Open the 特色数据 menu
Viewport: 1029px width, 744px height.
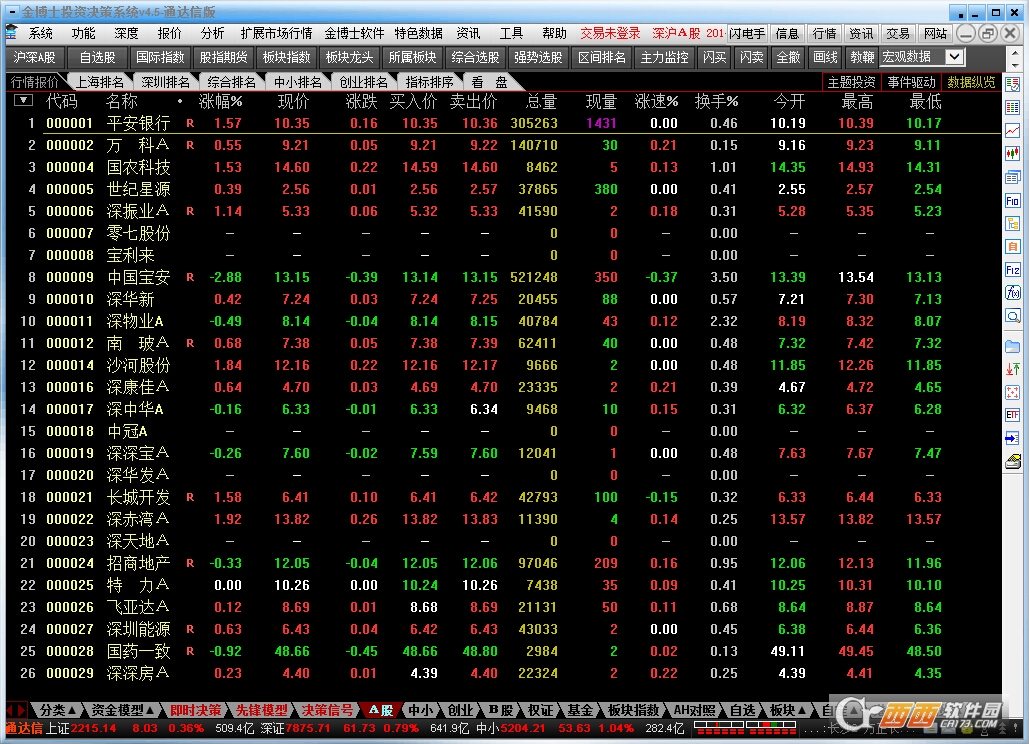pos(419,33)
